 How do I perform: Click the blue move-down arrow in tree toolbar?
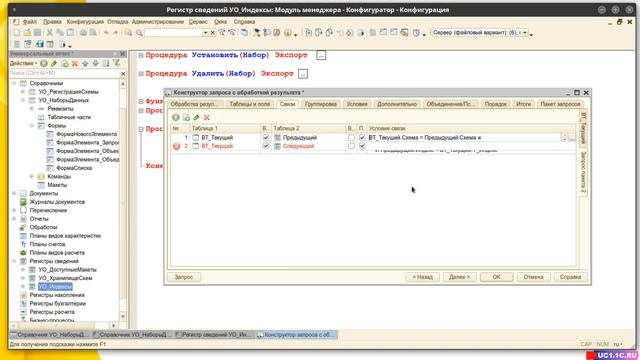[x=96, y=63]
